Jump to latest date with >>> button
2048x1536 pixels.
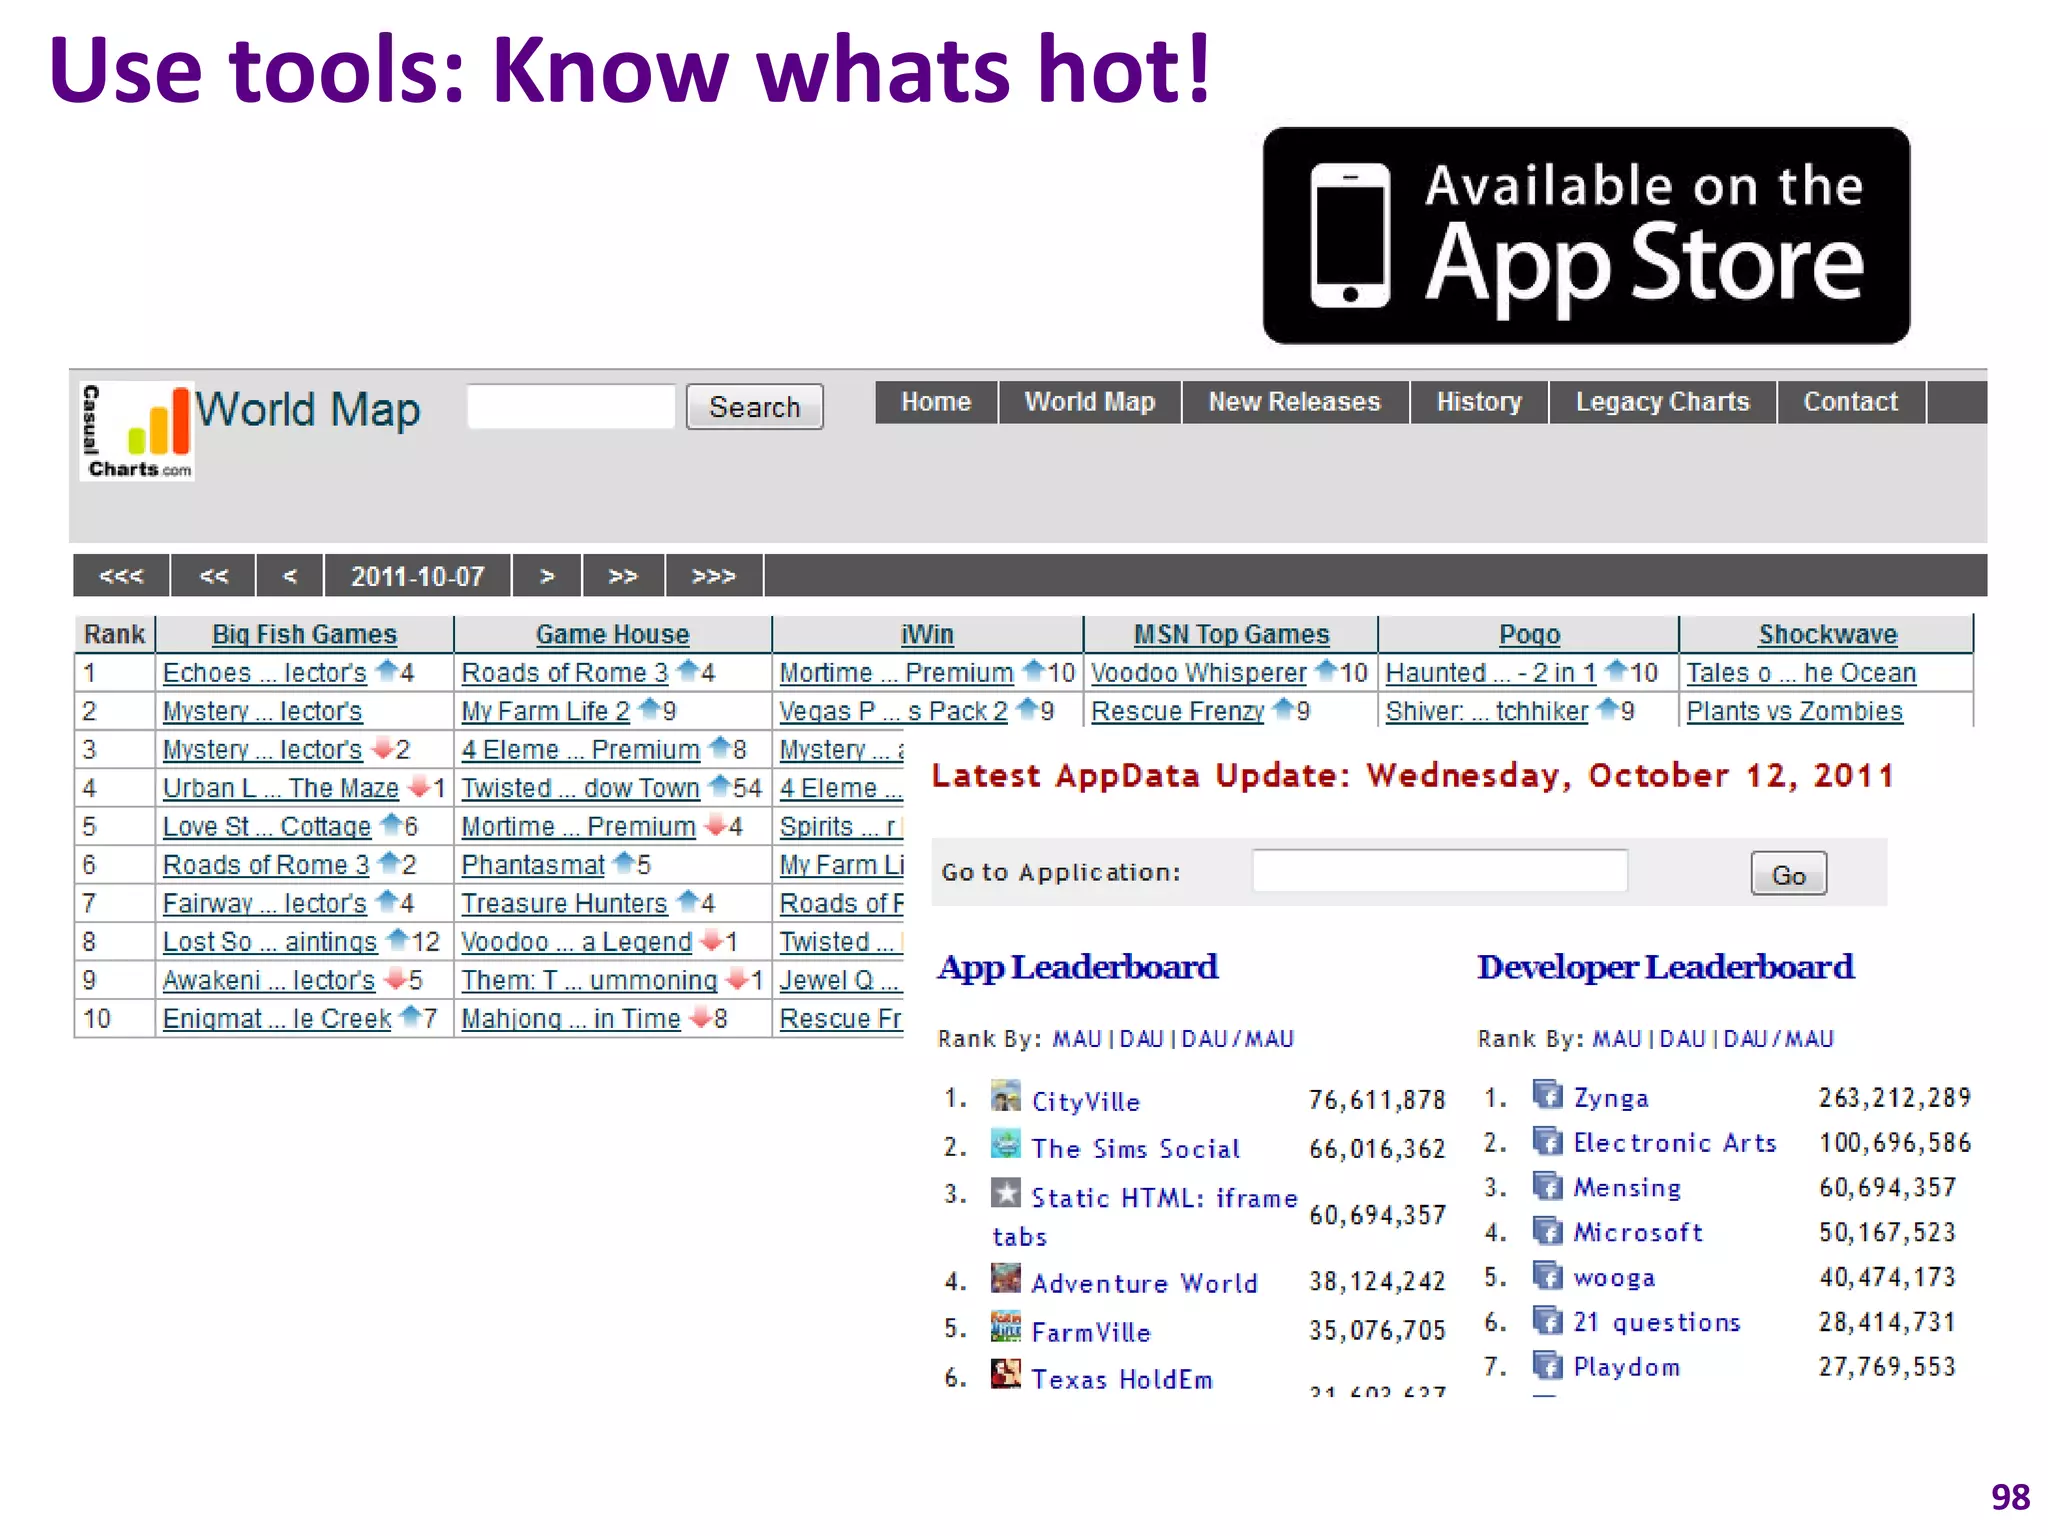click(x=714, y=576)
